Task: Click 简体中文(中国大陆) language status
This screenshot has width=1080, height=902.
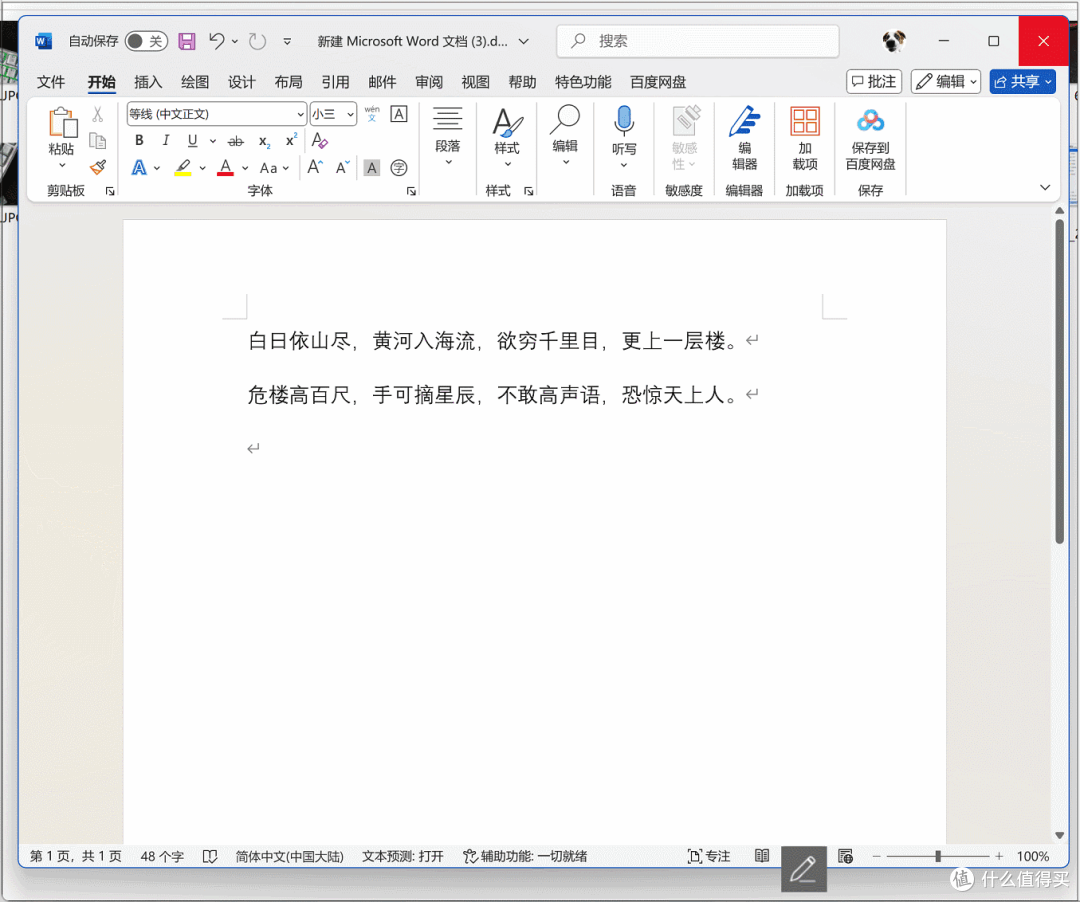Action: [x=289, y=857]
